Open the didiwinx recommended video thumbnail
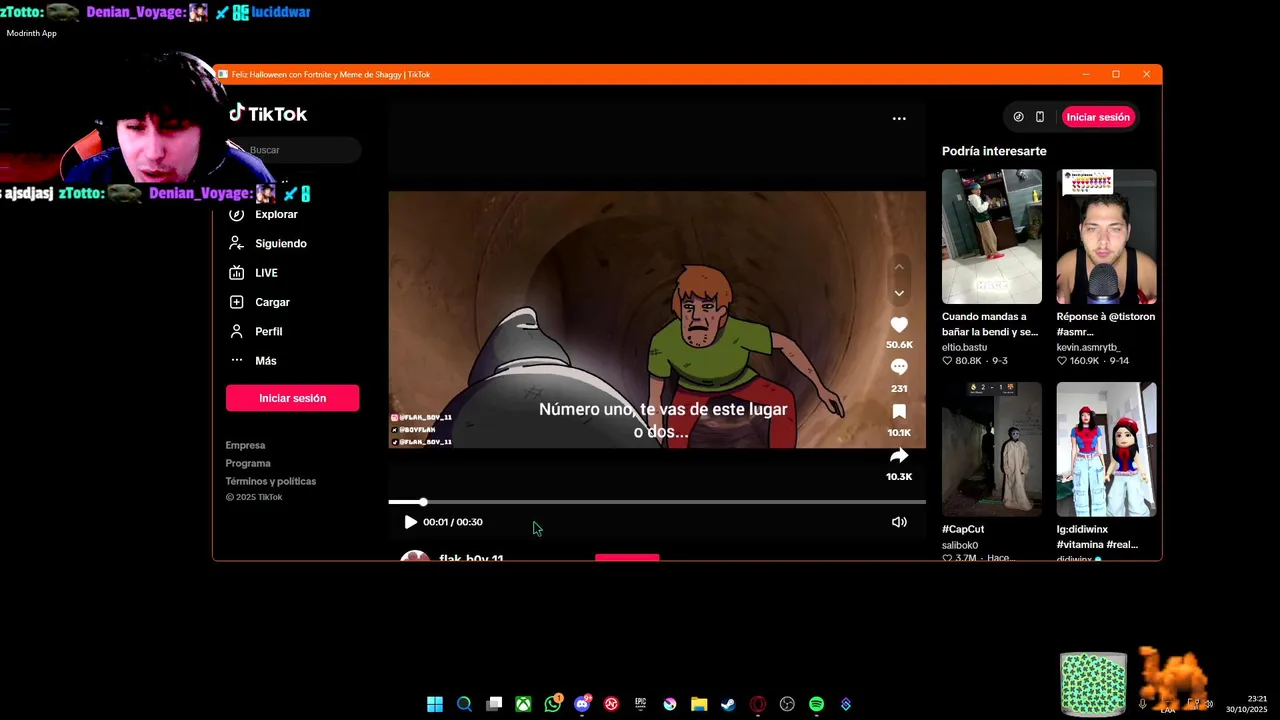Screen dimensions: 1280x720 click(1106, 449)
